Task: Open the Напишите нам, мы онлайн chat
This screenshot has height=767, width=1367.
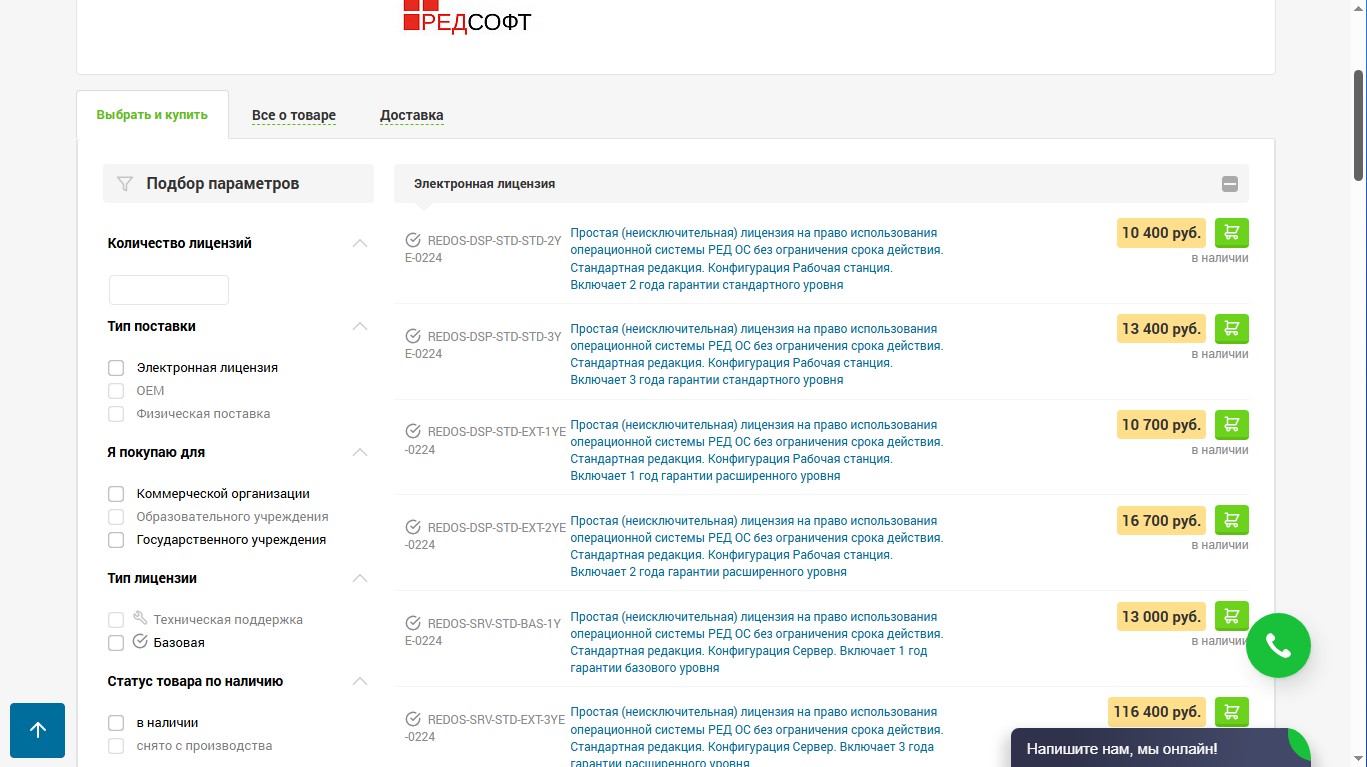Action: (1160, 748)
